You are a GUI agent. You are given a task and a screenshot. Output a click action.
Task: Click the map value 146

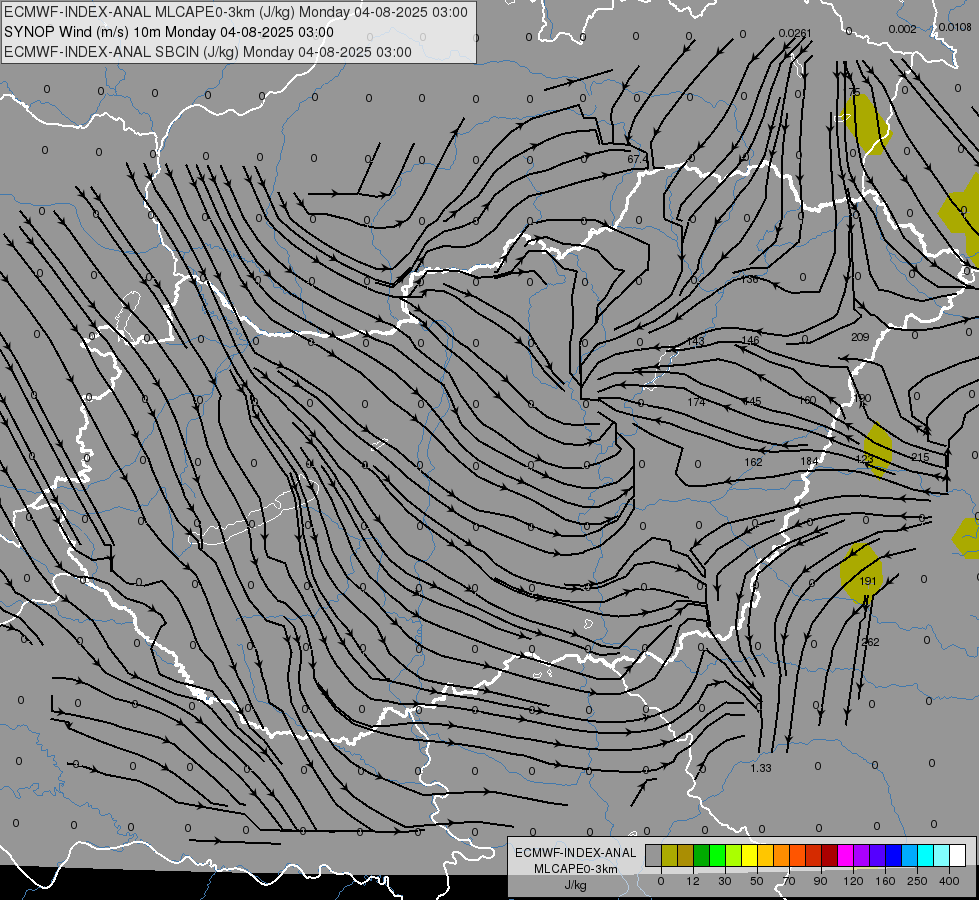750,340
